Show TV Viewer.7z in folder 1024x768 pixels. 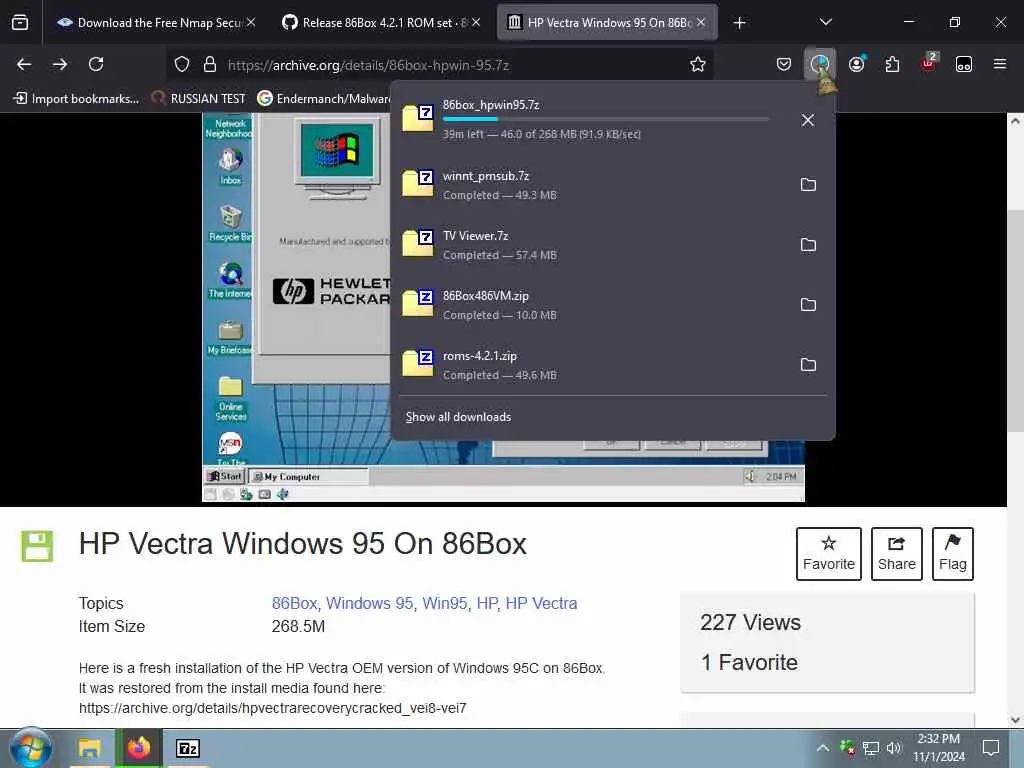[x=808, y=245]
